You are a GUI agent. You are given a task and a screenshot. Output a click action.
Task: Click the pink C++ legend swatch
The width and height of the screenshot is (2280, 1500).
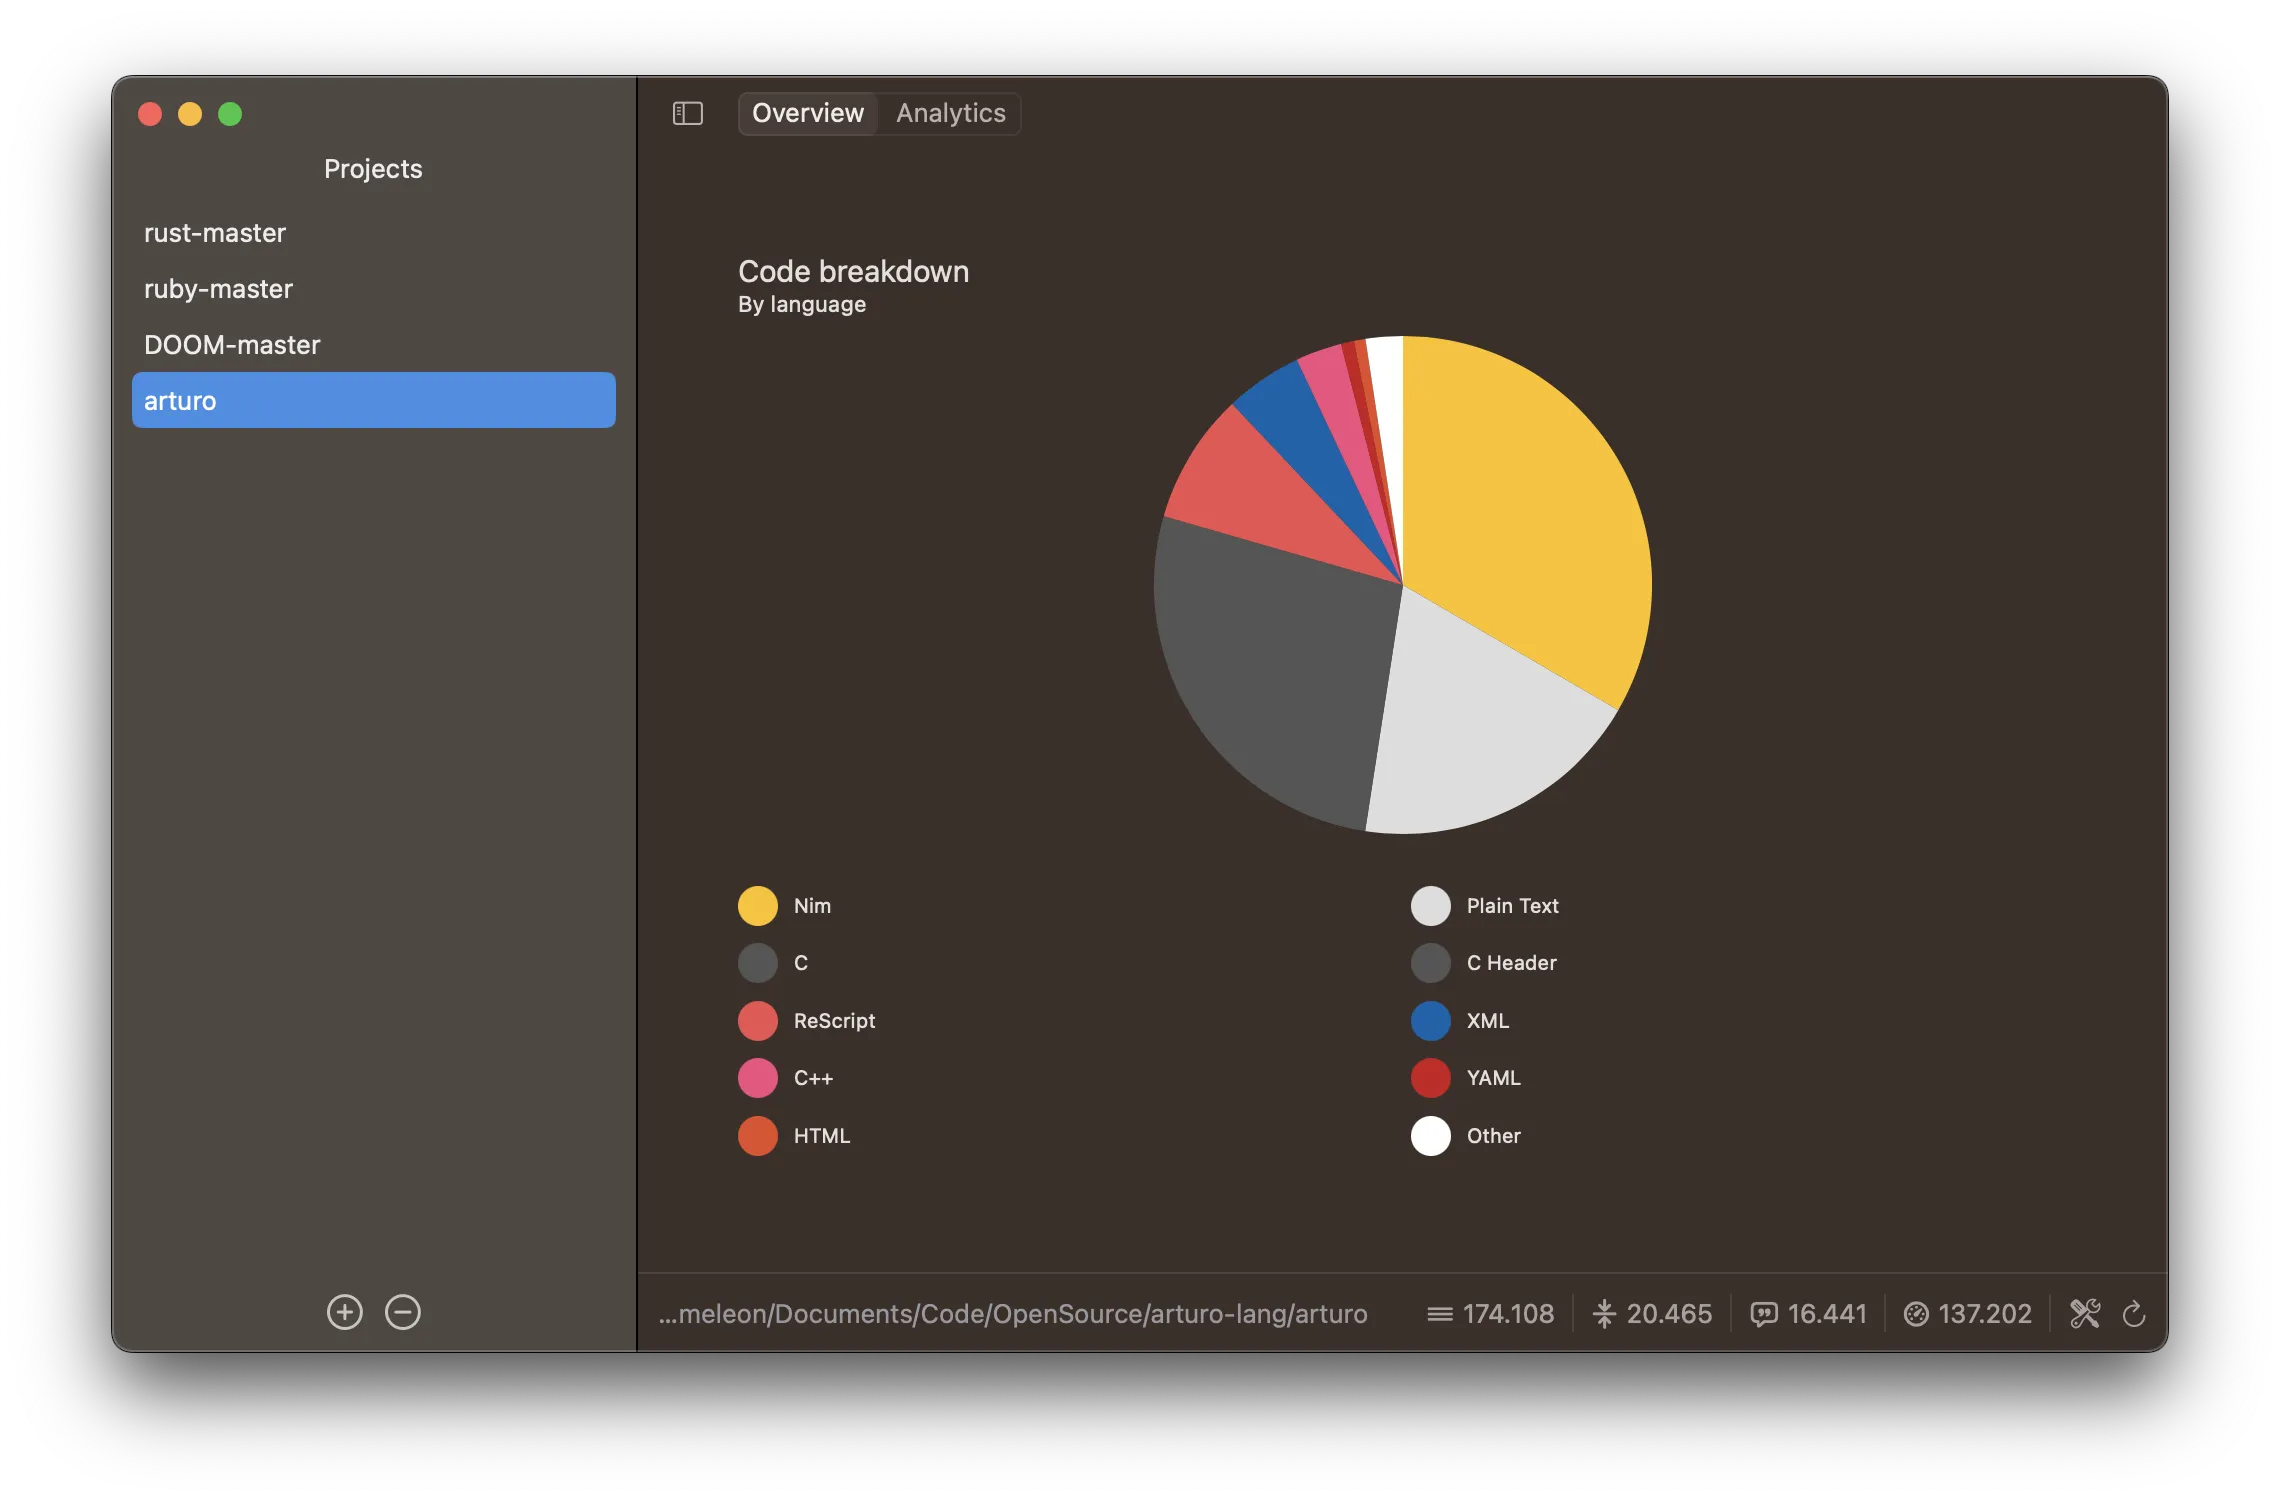coord(758,1078)
